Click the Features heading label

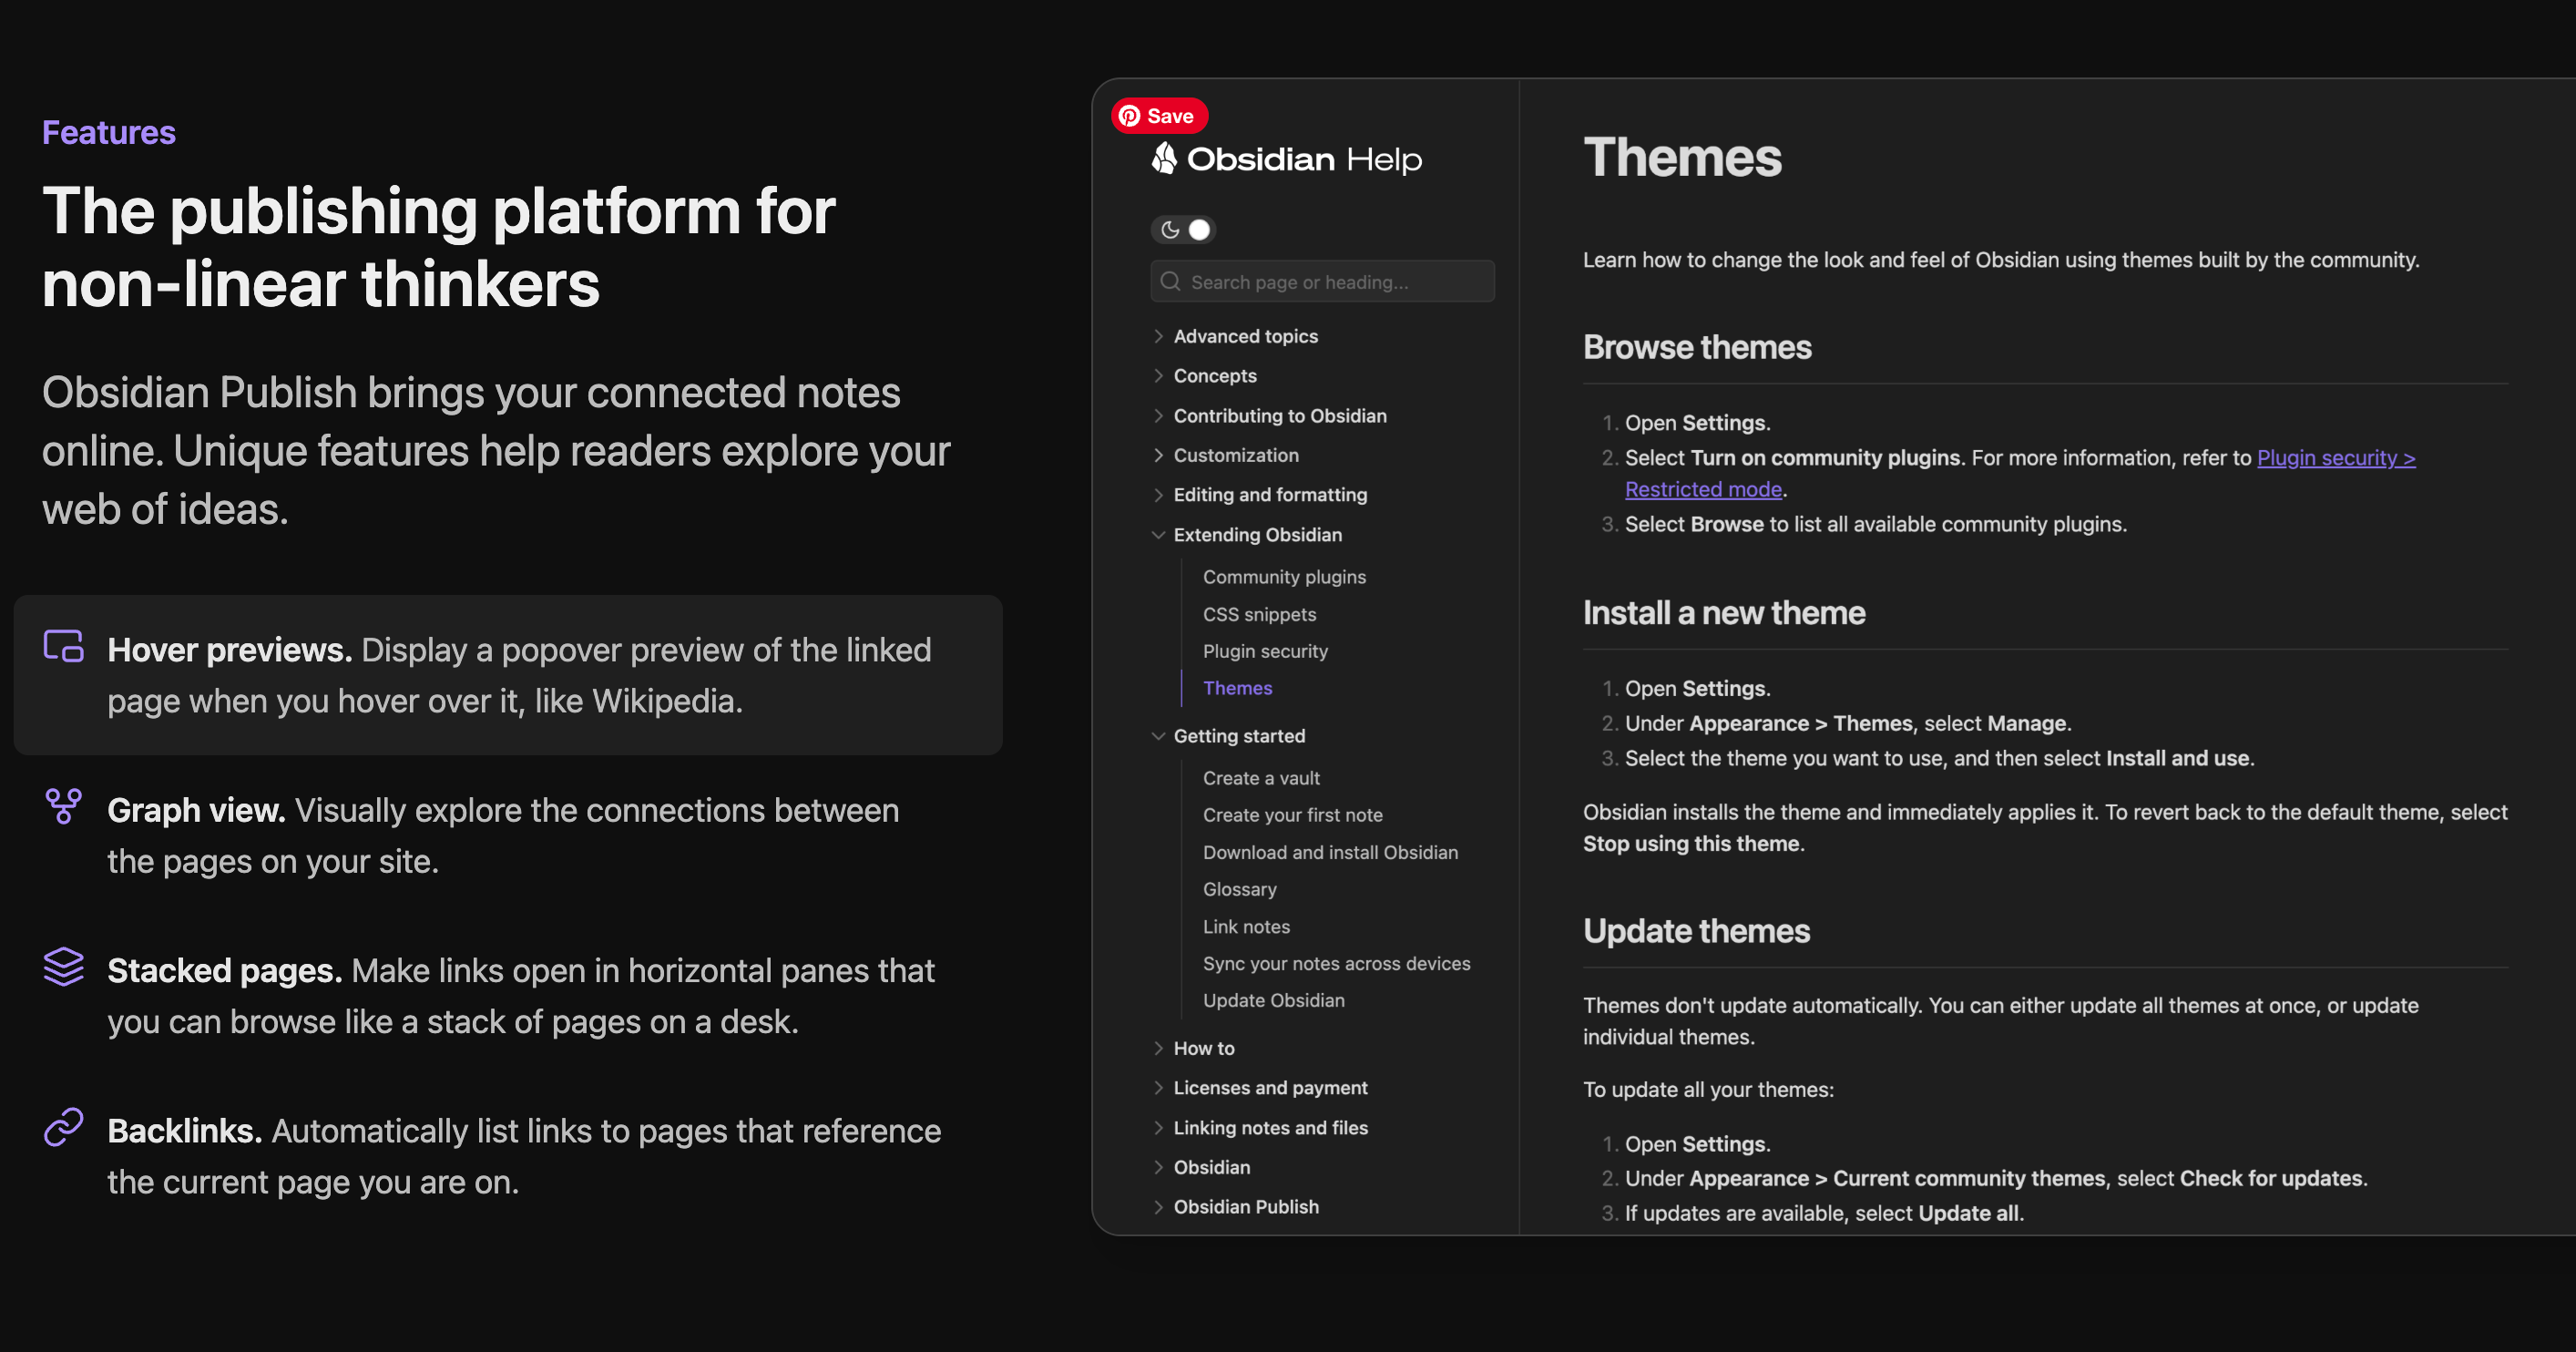[x=109, y=132]
